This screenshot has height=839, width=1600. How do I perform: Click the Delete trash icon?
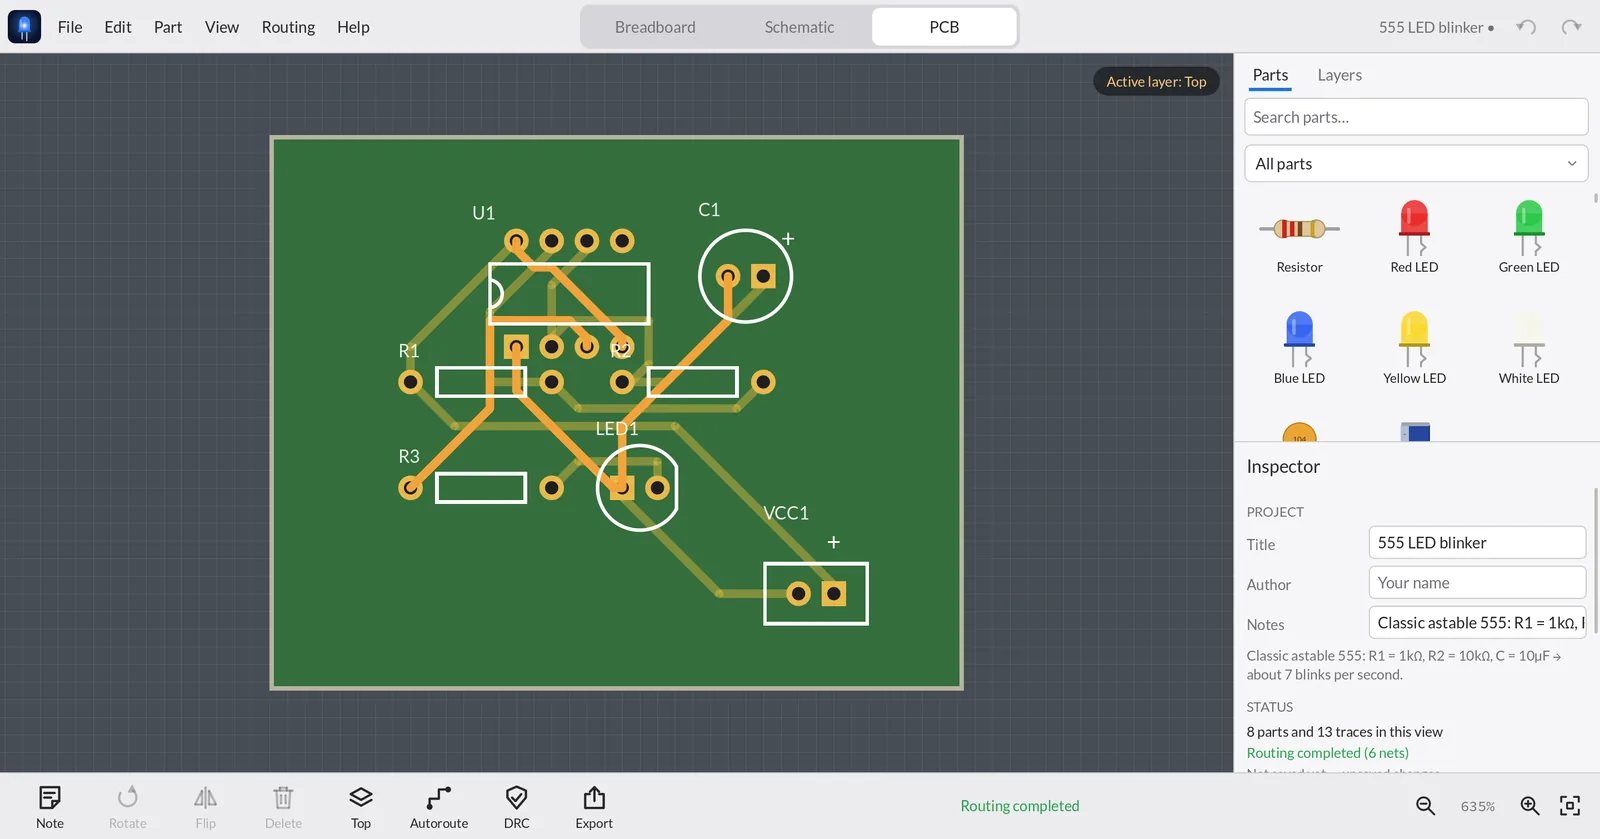(283, 797)
